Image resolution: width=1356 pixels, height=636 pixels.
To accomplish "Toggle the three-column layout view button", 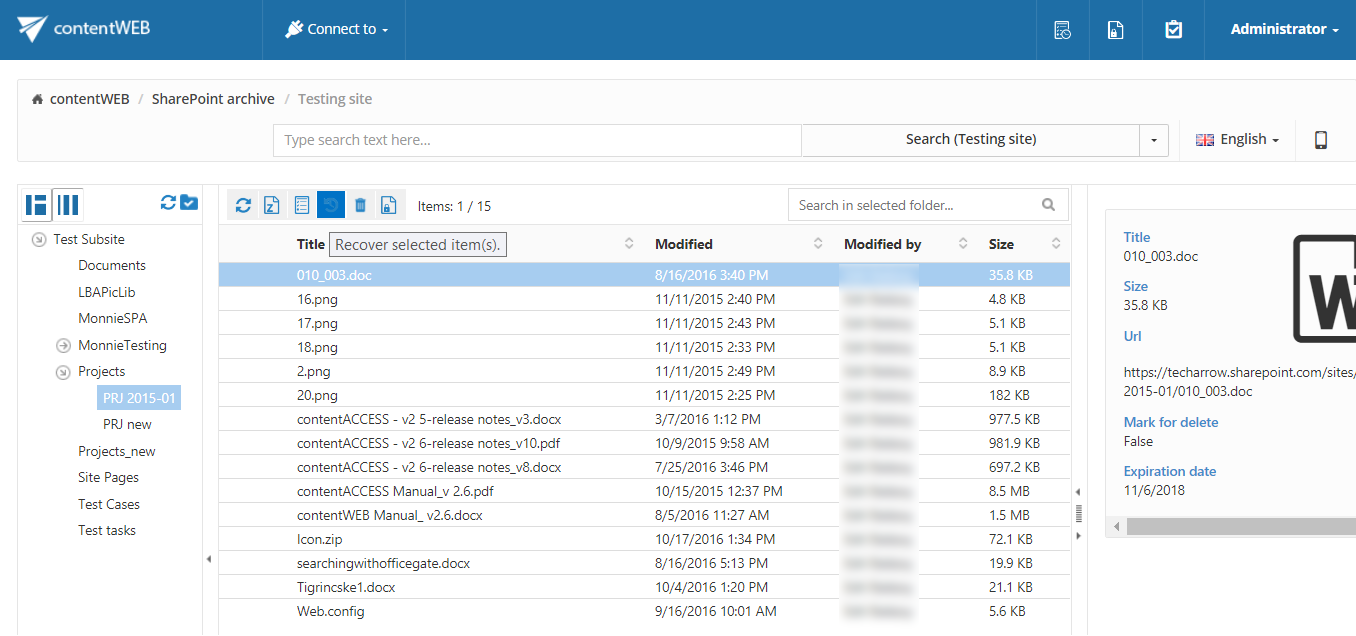I will coord(67,205).
